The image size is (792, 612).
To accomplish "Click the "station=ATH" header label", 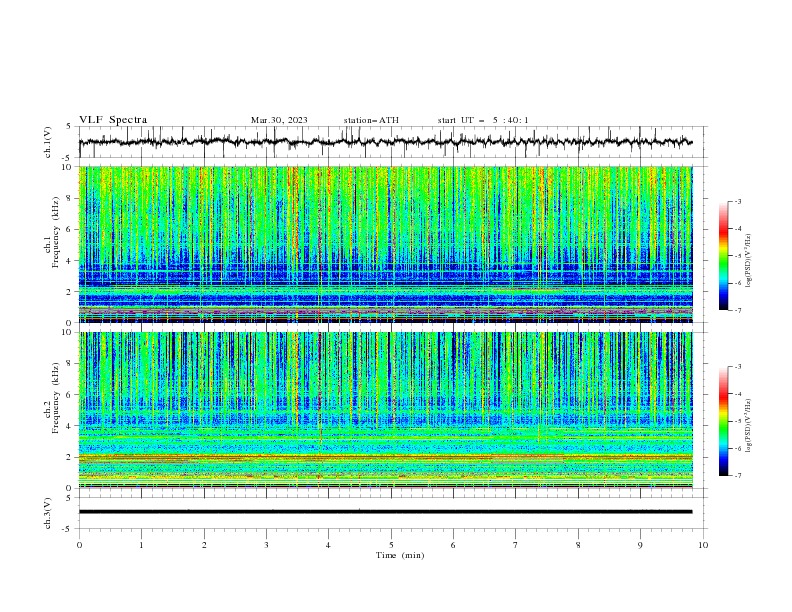I will tap(371, 120).
